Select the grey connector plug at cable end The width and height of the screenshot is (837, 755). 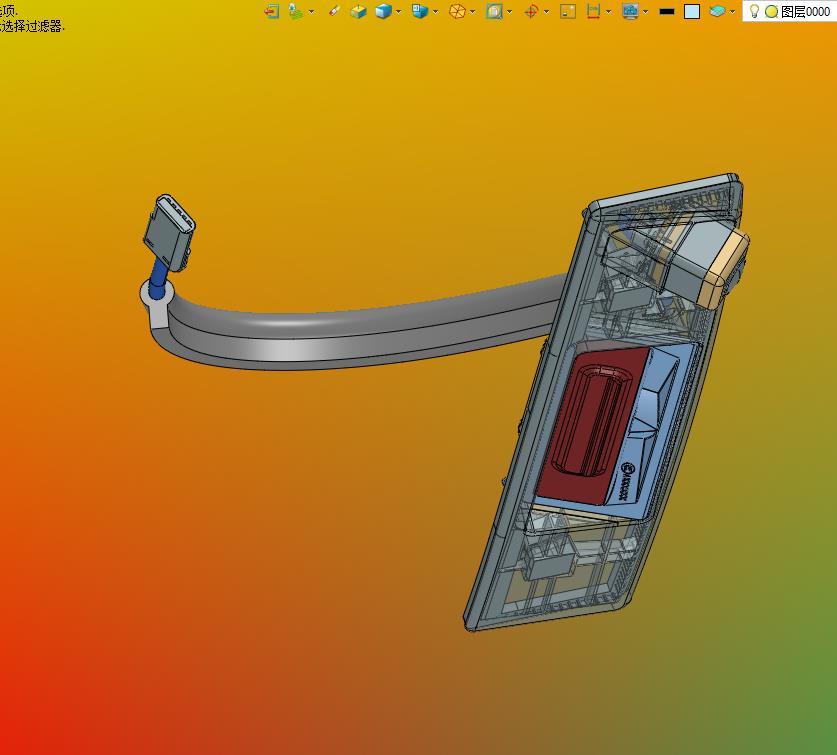[x=170, y=232]
